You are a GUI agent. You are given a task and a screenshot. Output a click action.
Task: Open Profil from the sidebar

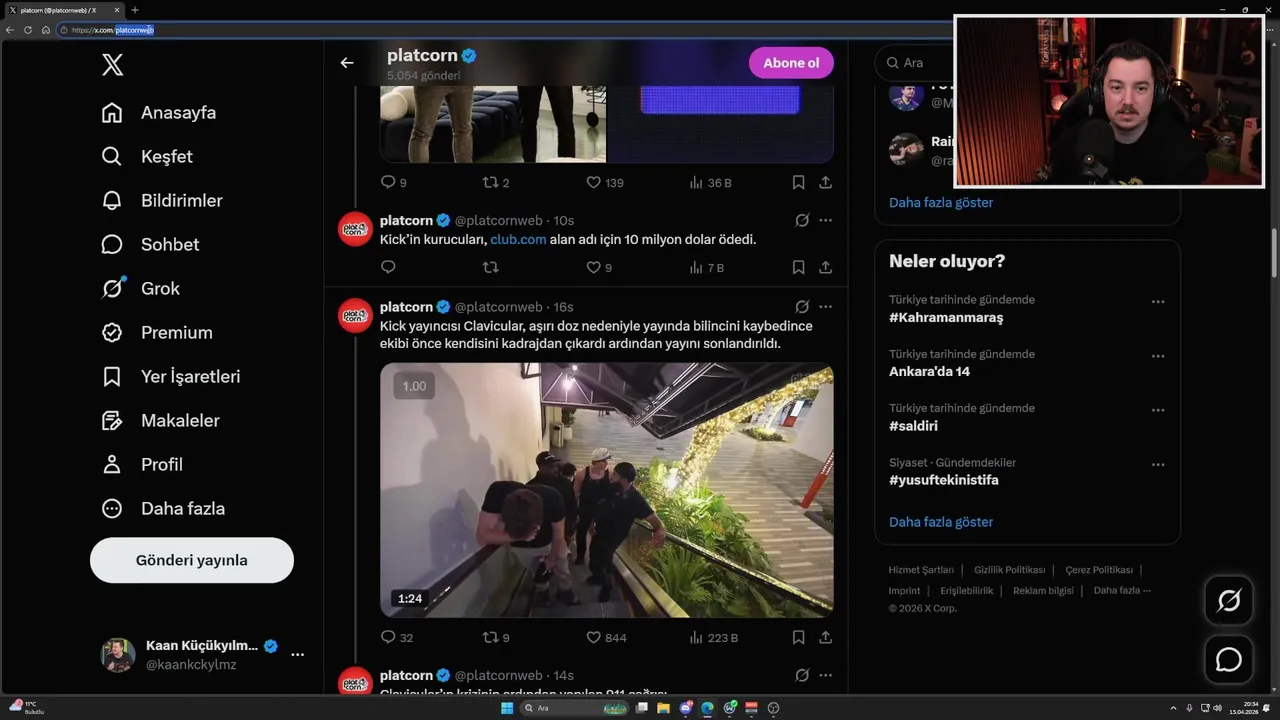[143, 465]
